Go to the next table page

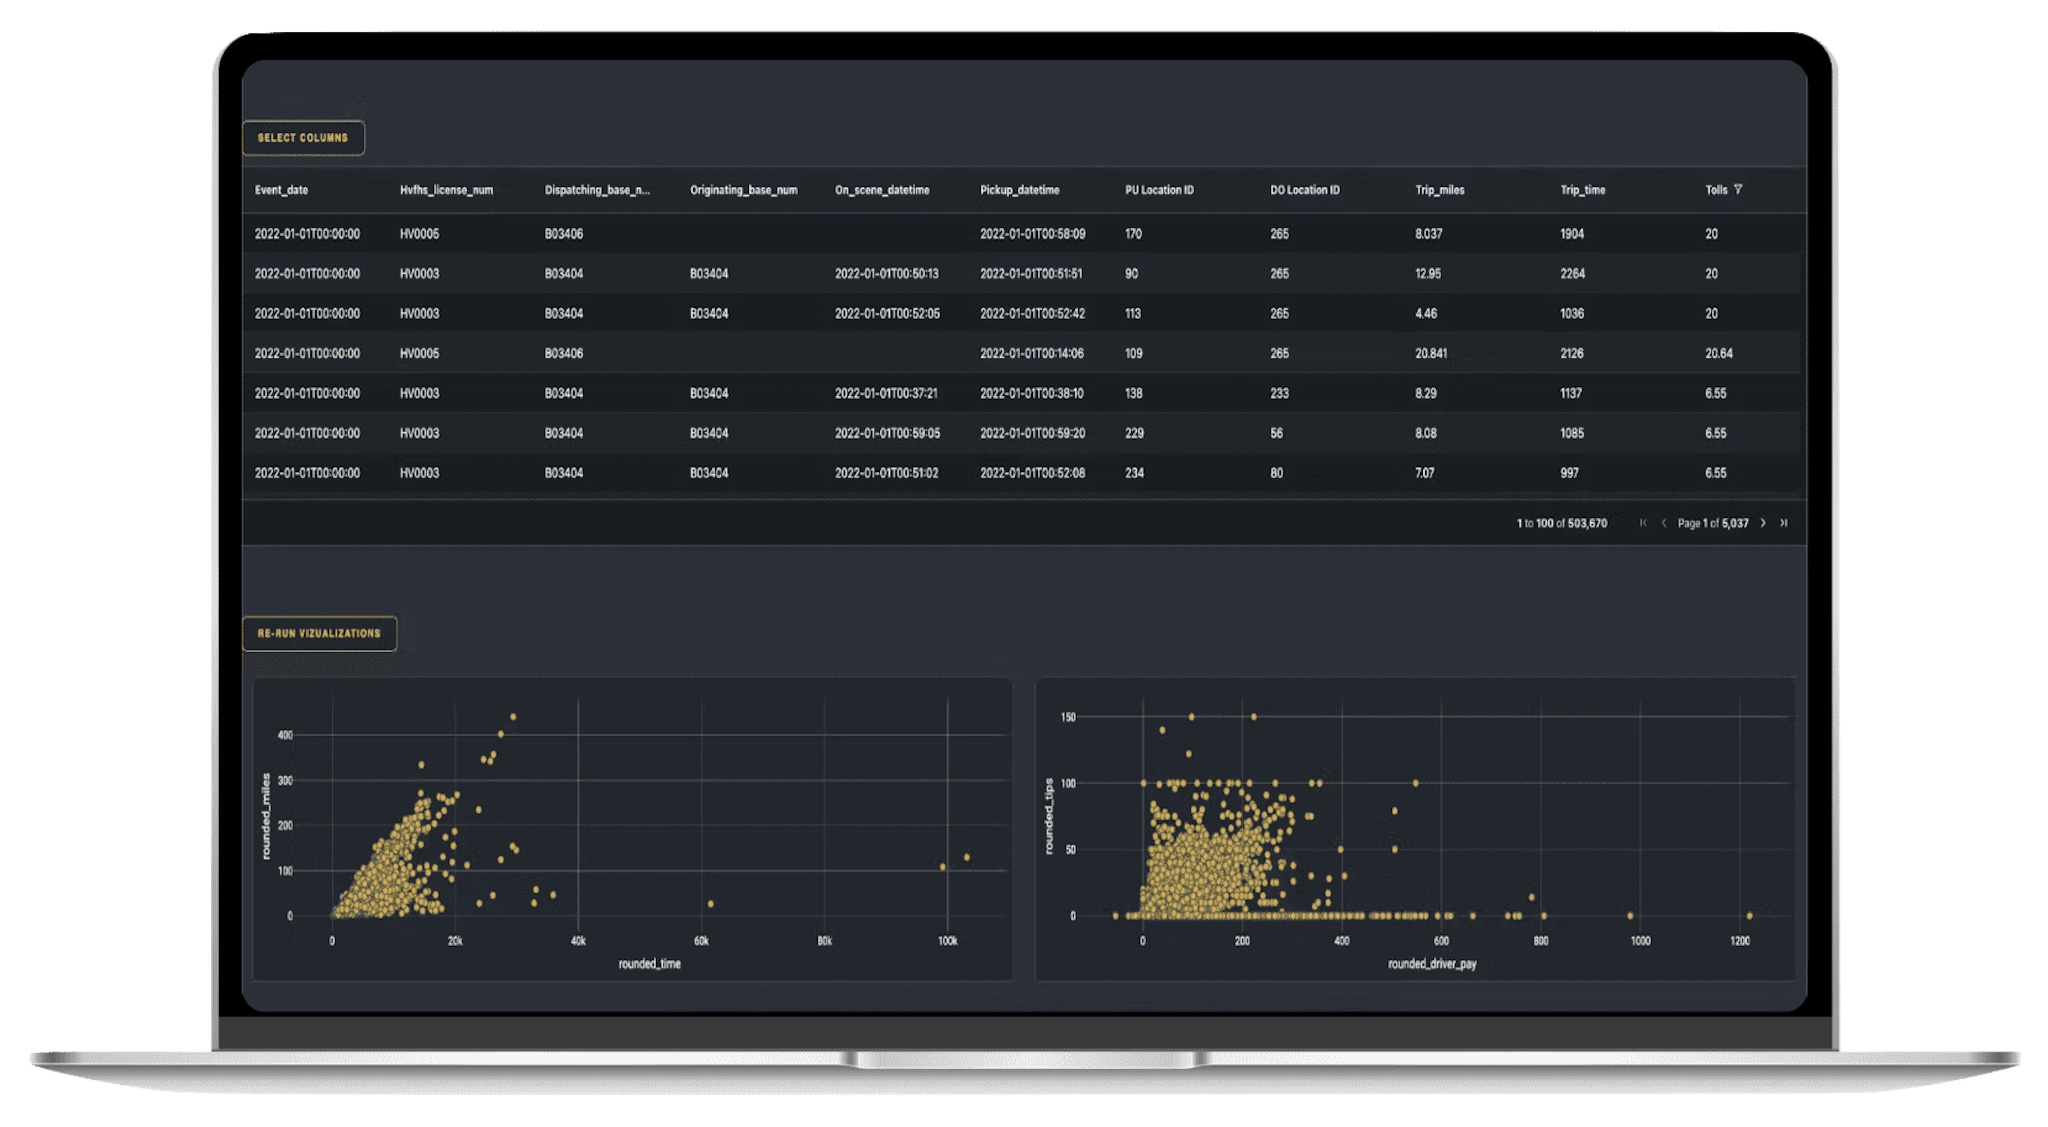1763,523
